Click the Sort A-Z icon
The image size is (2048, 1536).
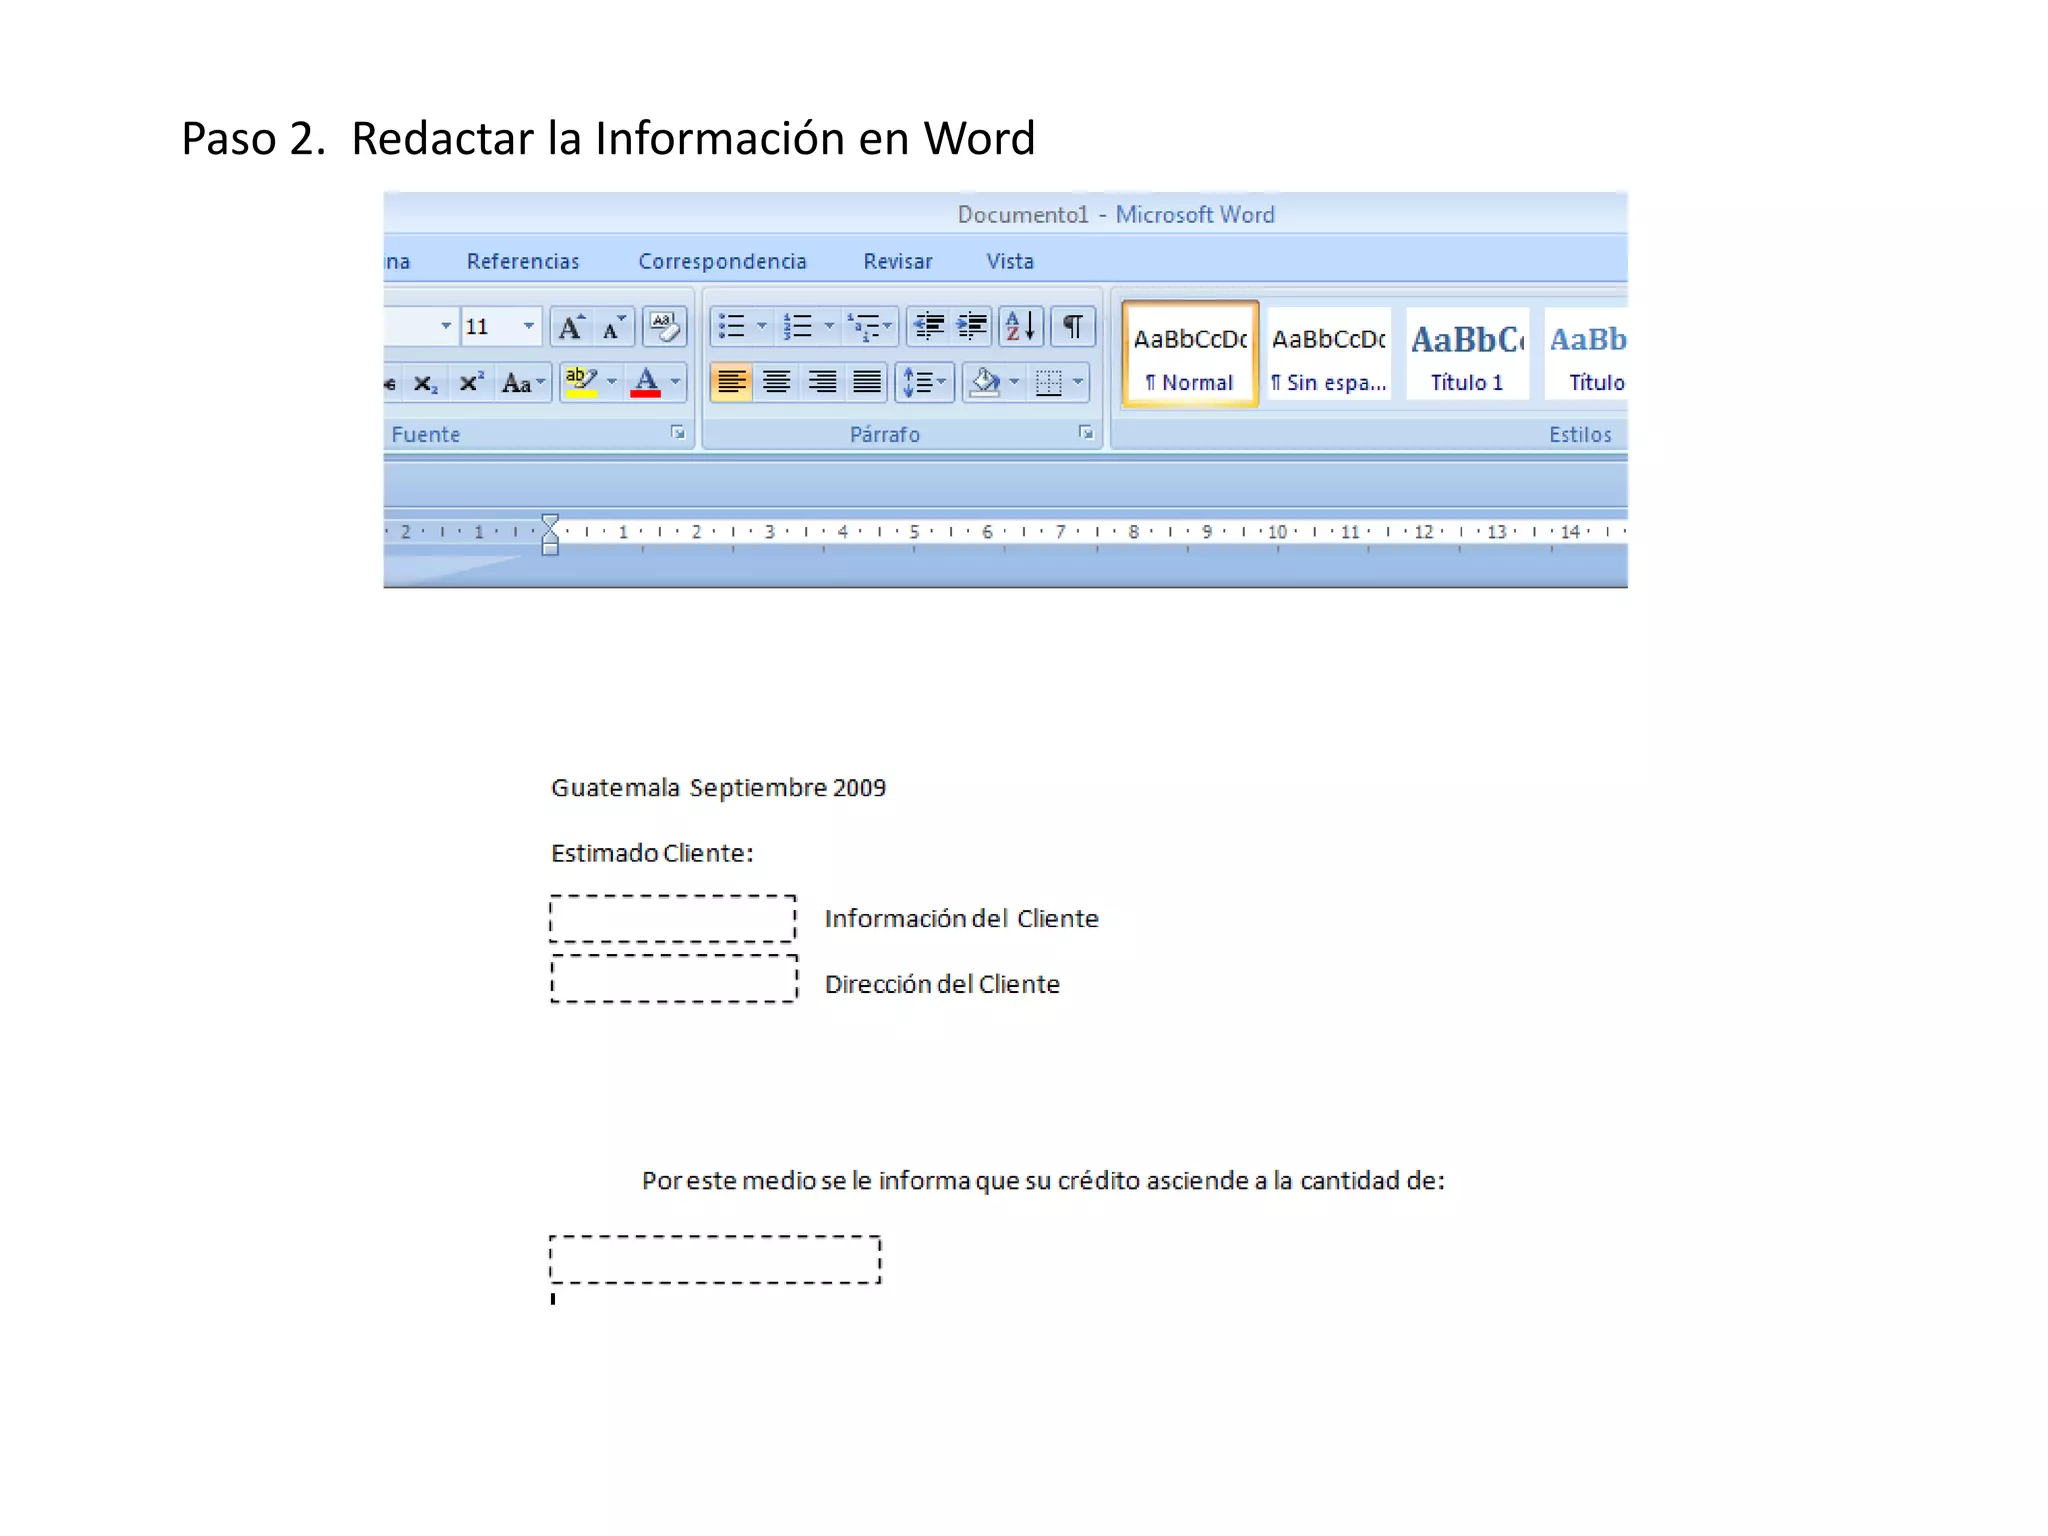1021,327
